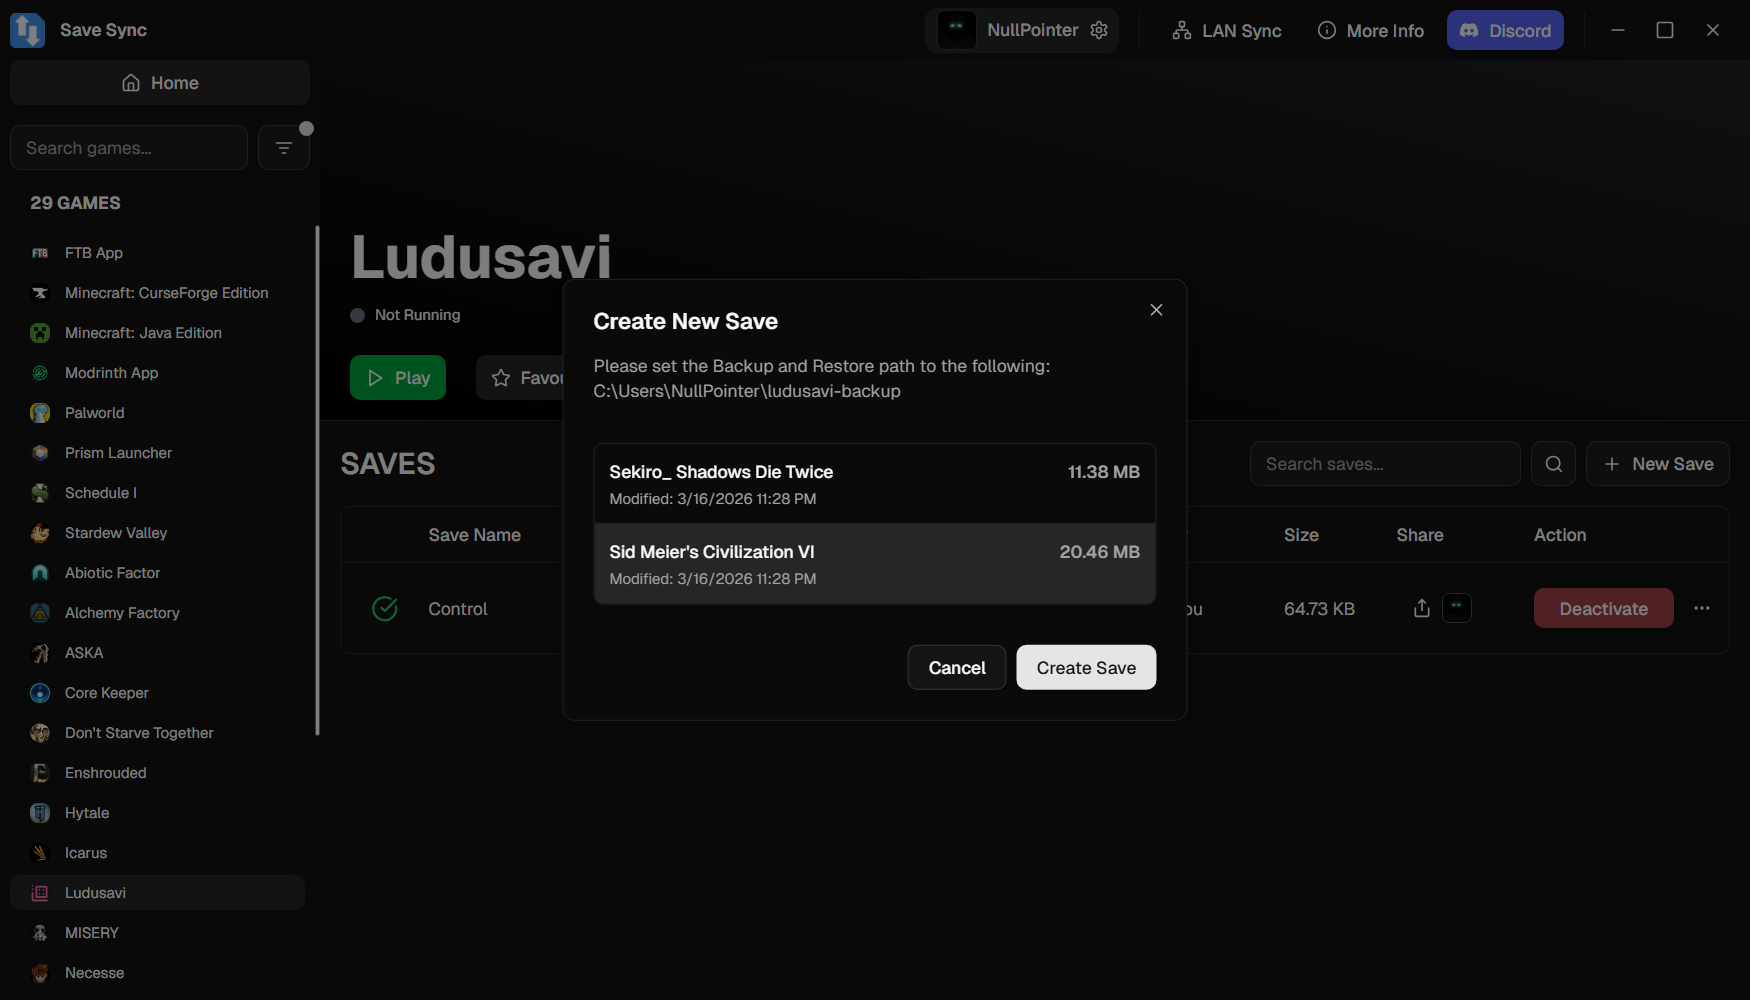Click the Create Save button
The image size is (1750, 1000).
point(1086,667)
